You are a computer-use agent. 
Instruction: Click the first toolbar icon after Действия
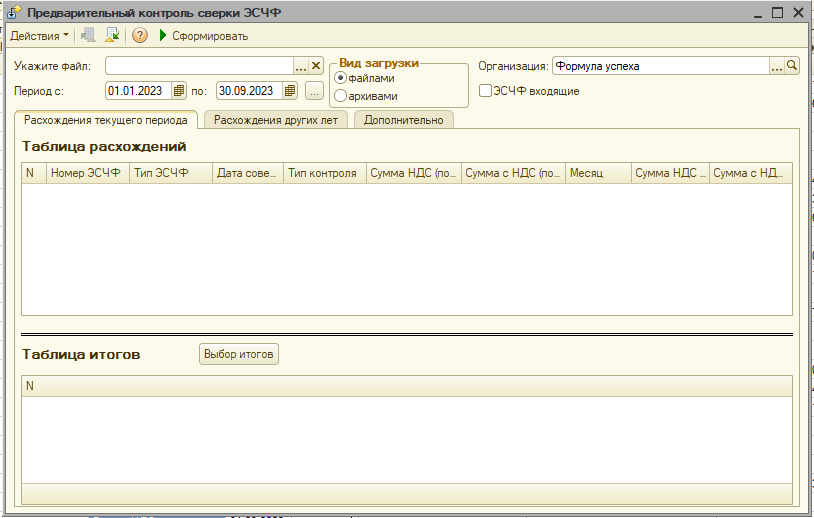(88, 36)
